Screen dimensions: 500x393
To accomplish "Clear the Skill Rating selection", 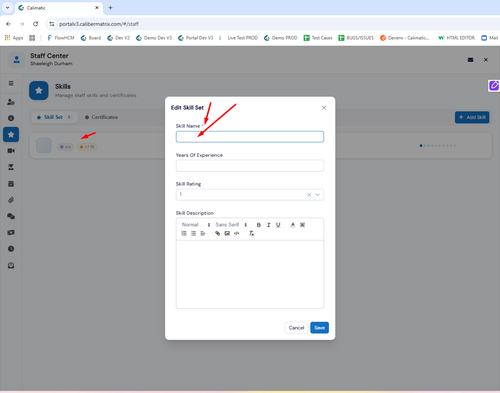I will (309, 195).
